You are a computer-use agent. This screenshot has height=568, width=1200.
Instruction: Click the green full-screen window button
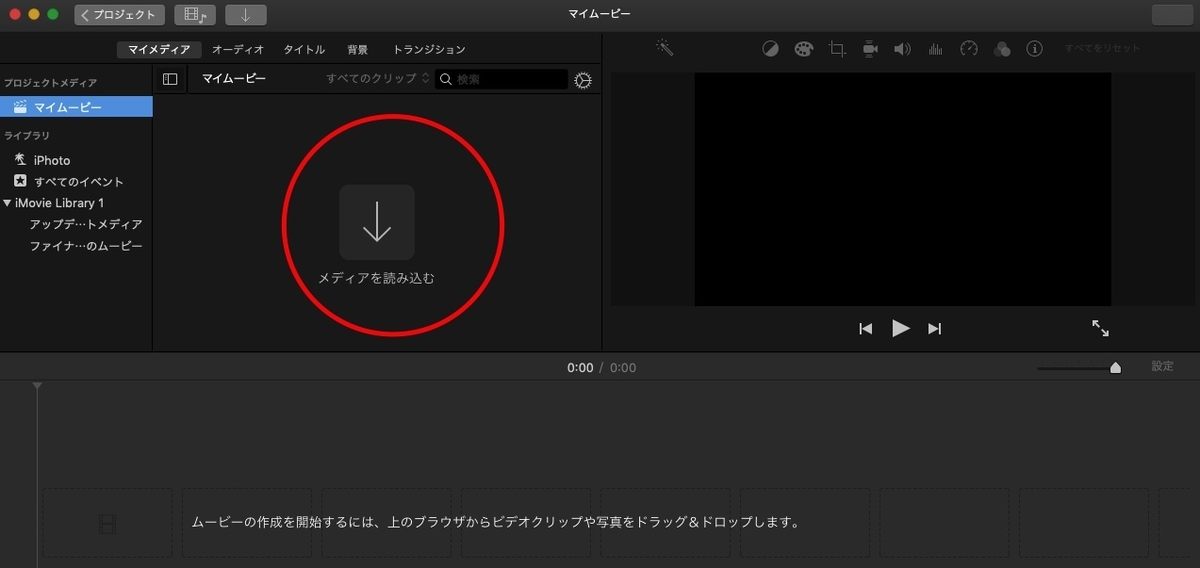[x=53, y=15]
